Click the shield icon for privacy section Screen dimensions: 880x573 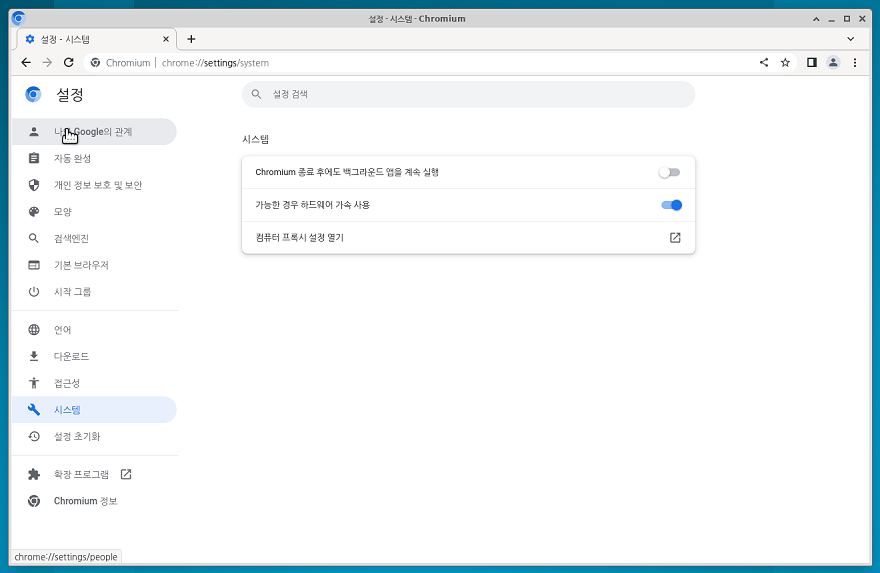pos(34,185)
